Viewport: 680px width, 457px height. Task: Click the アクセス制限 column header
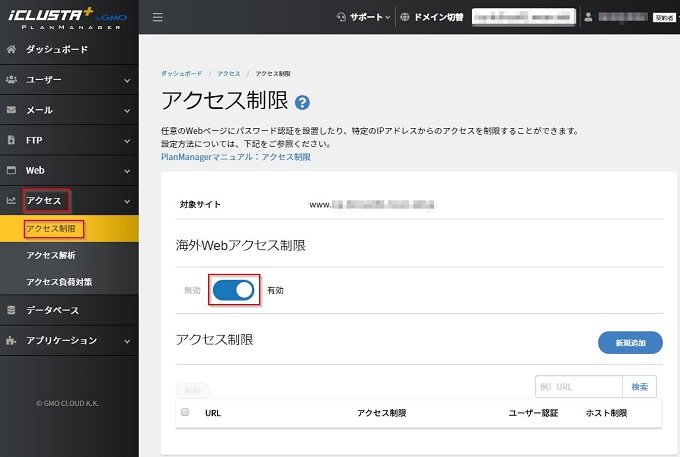(x=382, y=413)
